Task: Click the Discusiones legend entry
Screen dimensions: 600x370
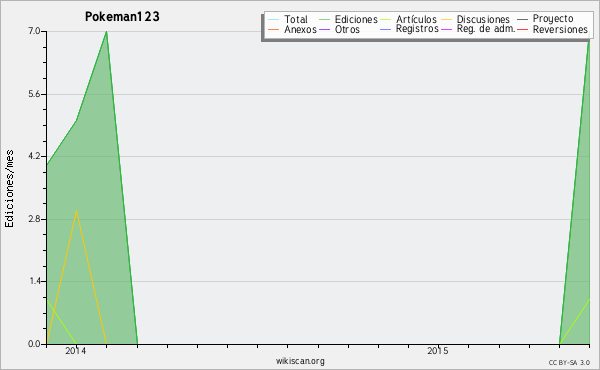Action: click(x=476, y=19)
